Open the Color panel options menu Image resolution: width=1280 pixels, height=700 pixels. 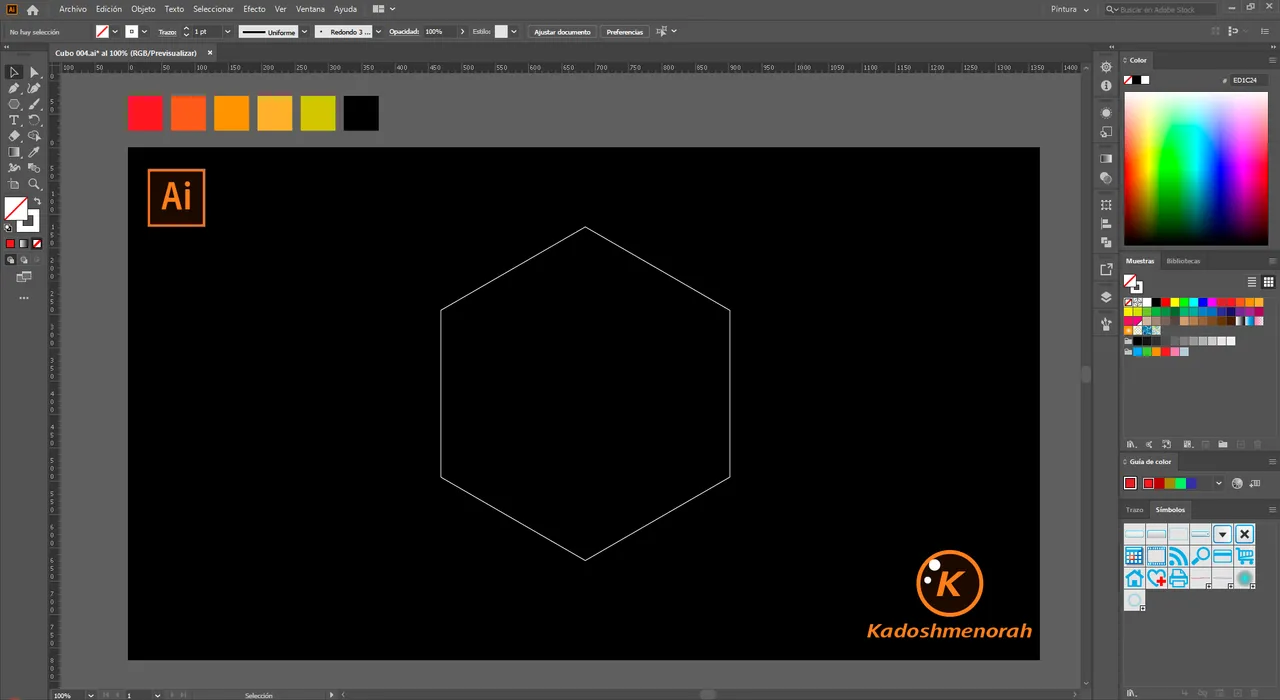coord(1272,60)
